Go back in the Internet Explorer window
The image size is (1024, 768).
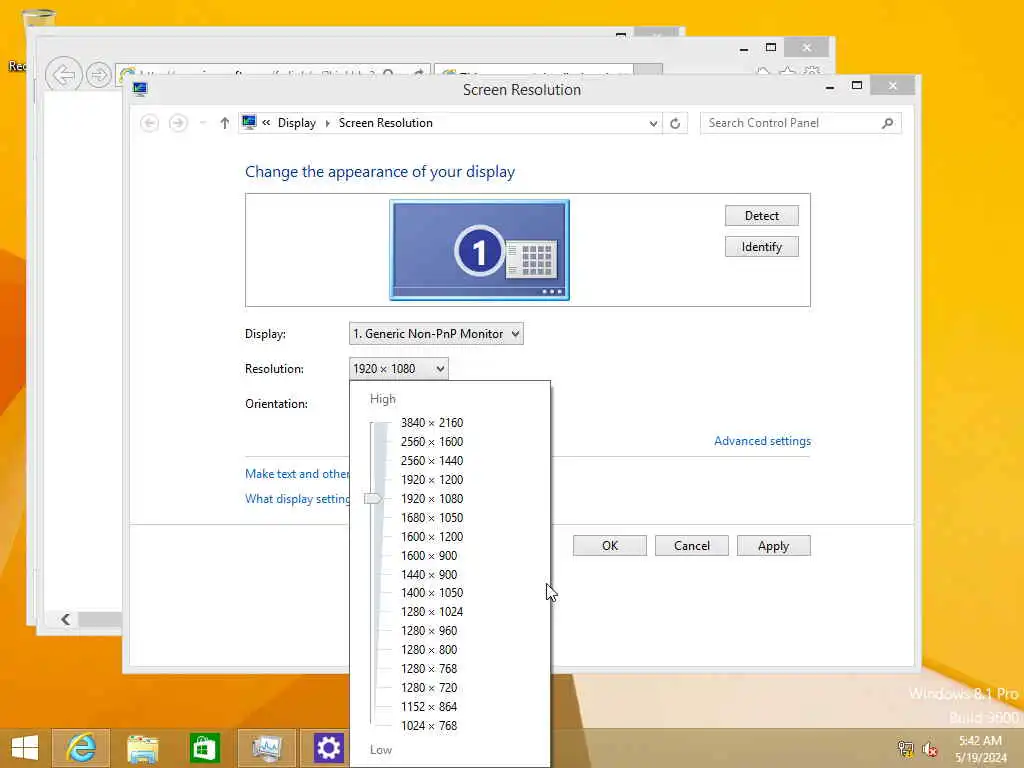pos(64,75)
